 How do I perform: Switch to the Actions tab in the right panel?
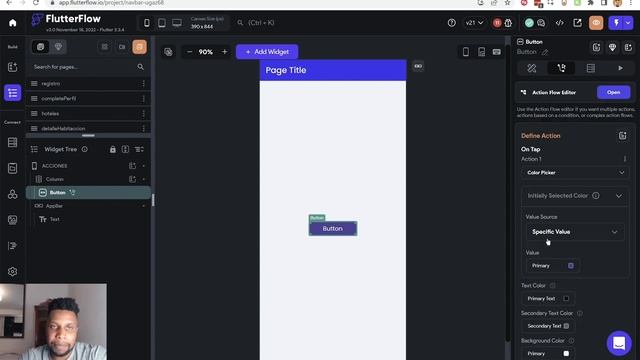pos(561,68)
